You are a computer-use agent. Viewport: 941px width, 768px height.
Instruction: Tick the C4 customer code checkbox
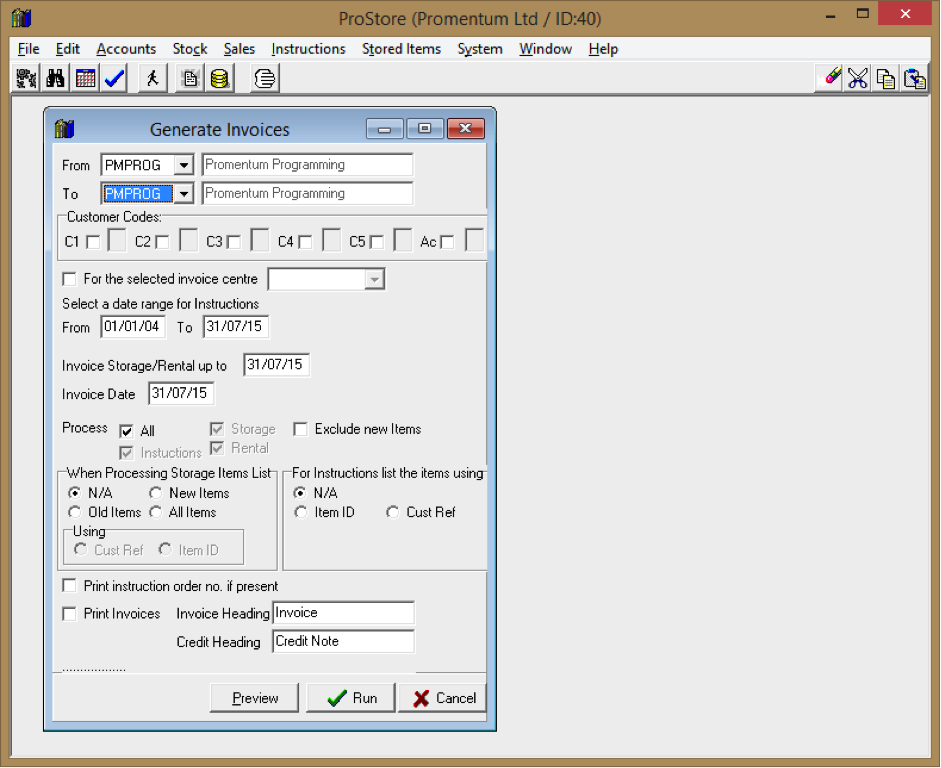tap(305, 242)
